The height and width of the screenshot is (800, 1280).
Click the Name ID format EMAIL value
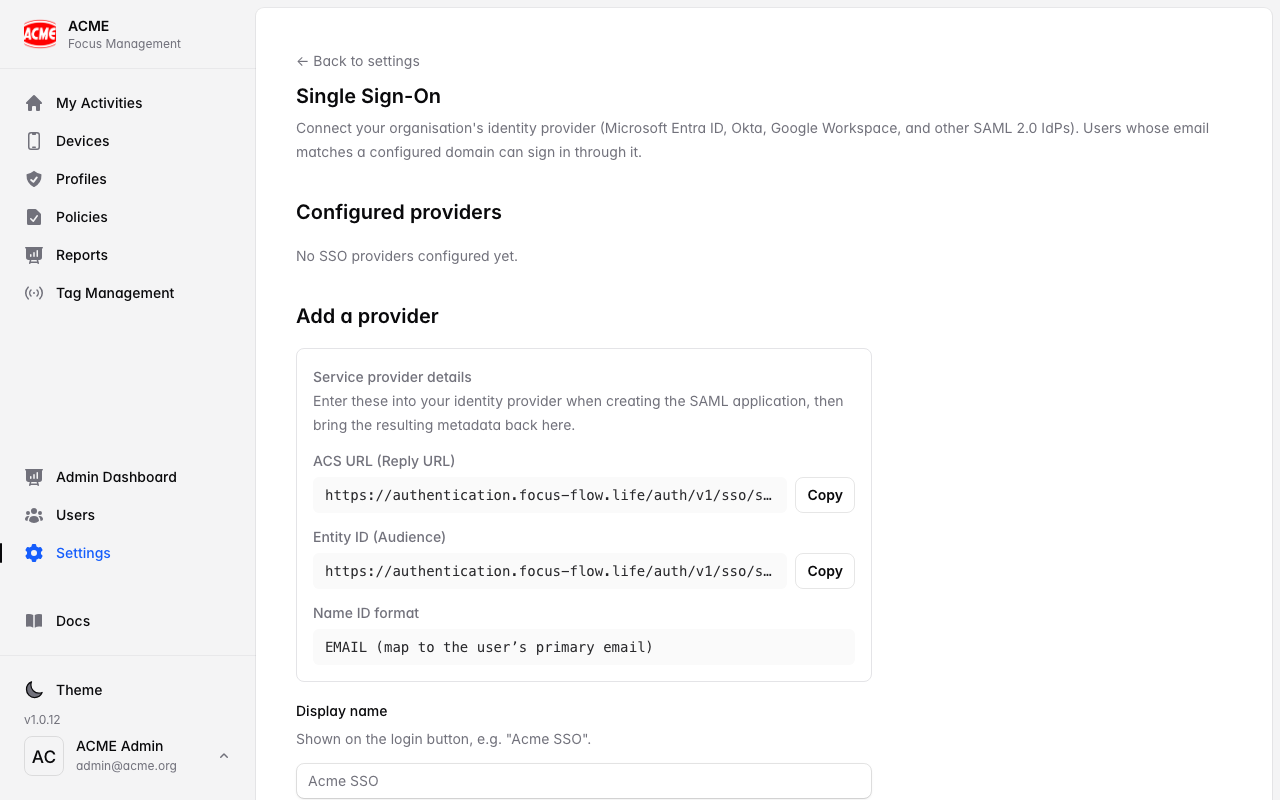point(584,647)
